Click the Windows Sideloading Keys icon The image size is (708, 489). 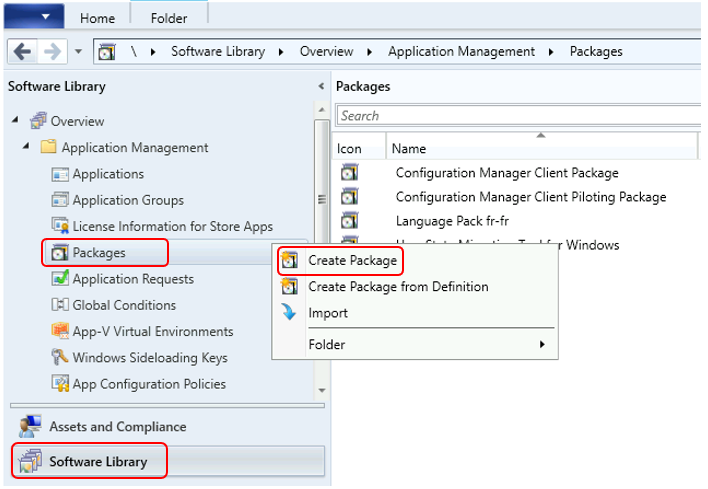[x=60, y=357]
